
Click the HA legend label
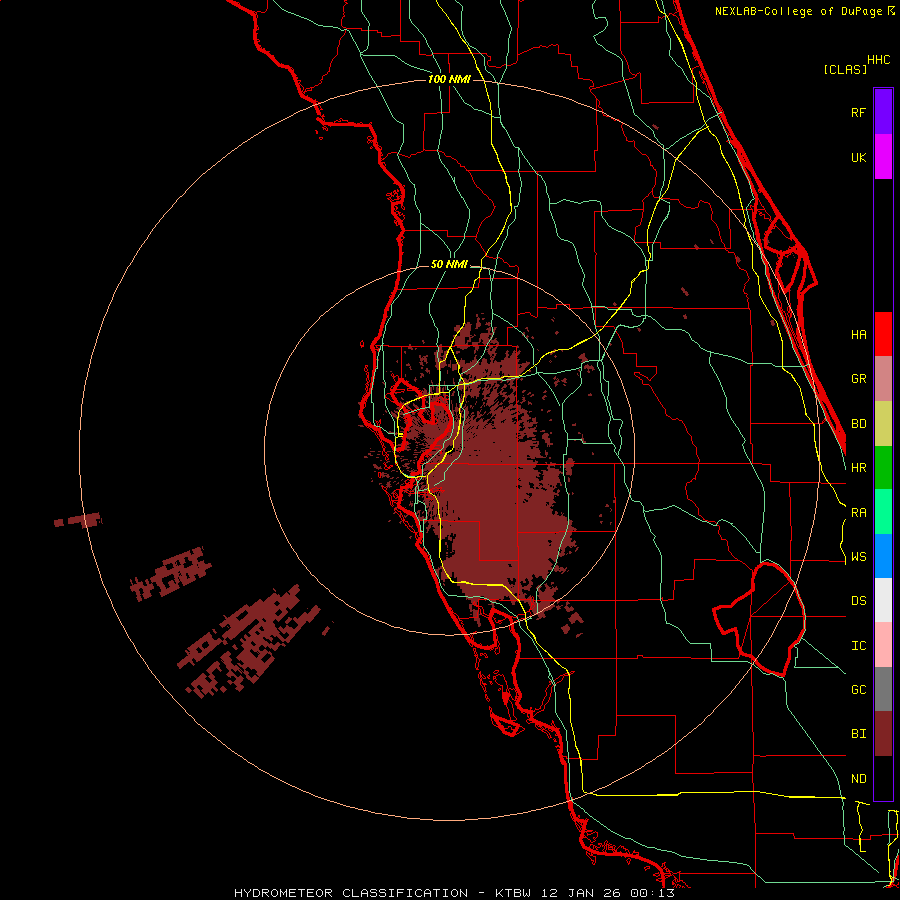858,335
